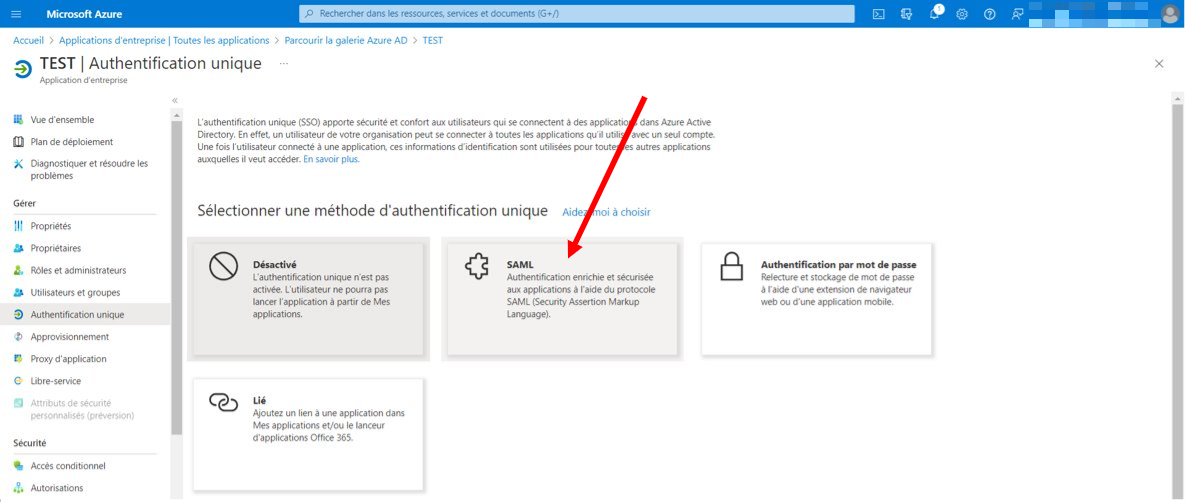Image resolution: width=1185 pixels, height=502 pixels.
Task: Click the Vue d'ensemble sidebar icon
Action: click(19, 119)
